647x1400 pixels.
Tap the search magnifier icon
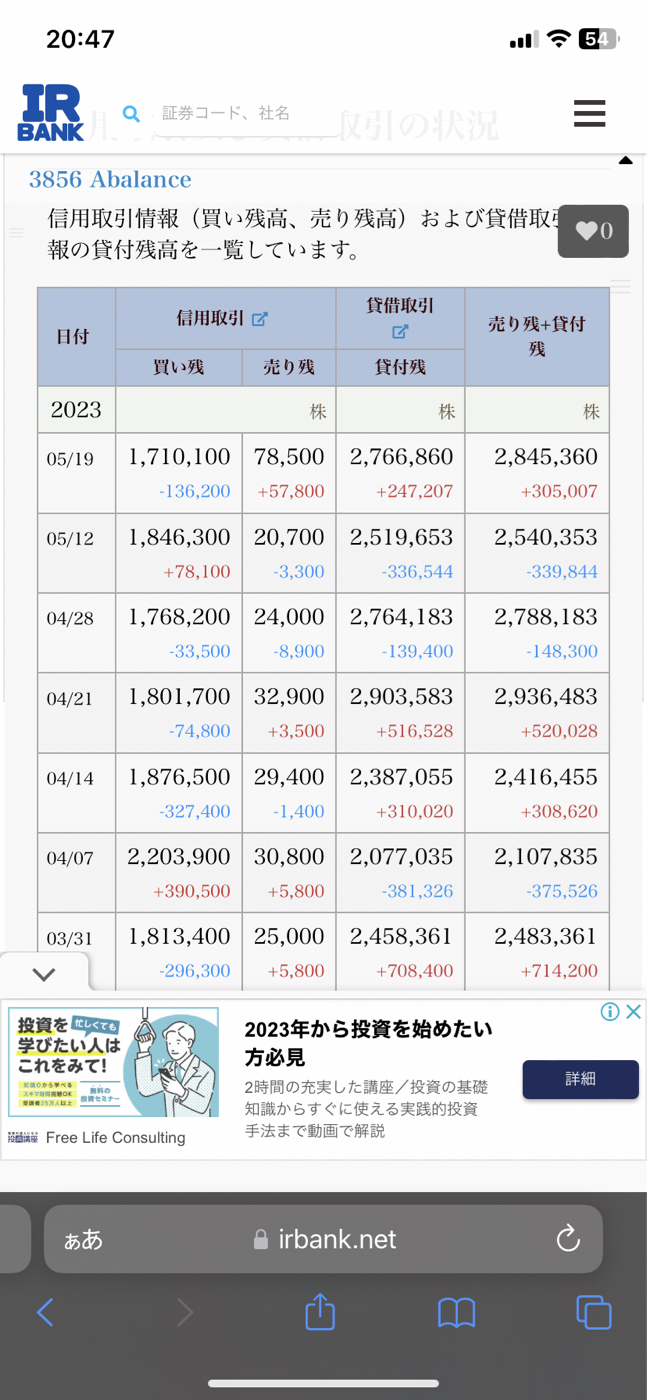tap(131, 114)
